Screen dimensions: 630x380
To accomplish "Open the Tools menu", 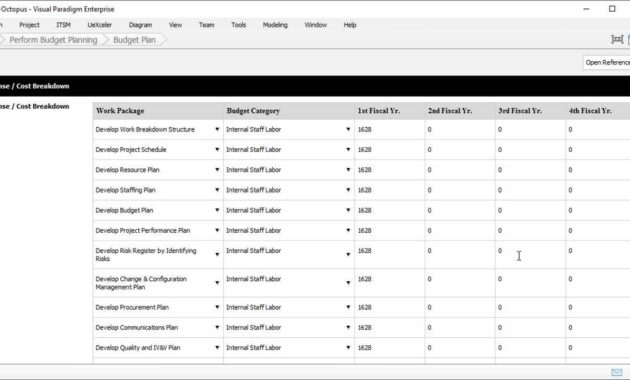I will [238, 25].
